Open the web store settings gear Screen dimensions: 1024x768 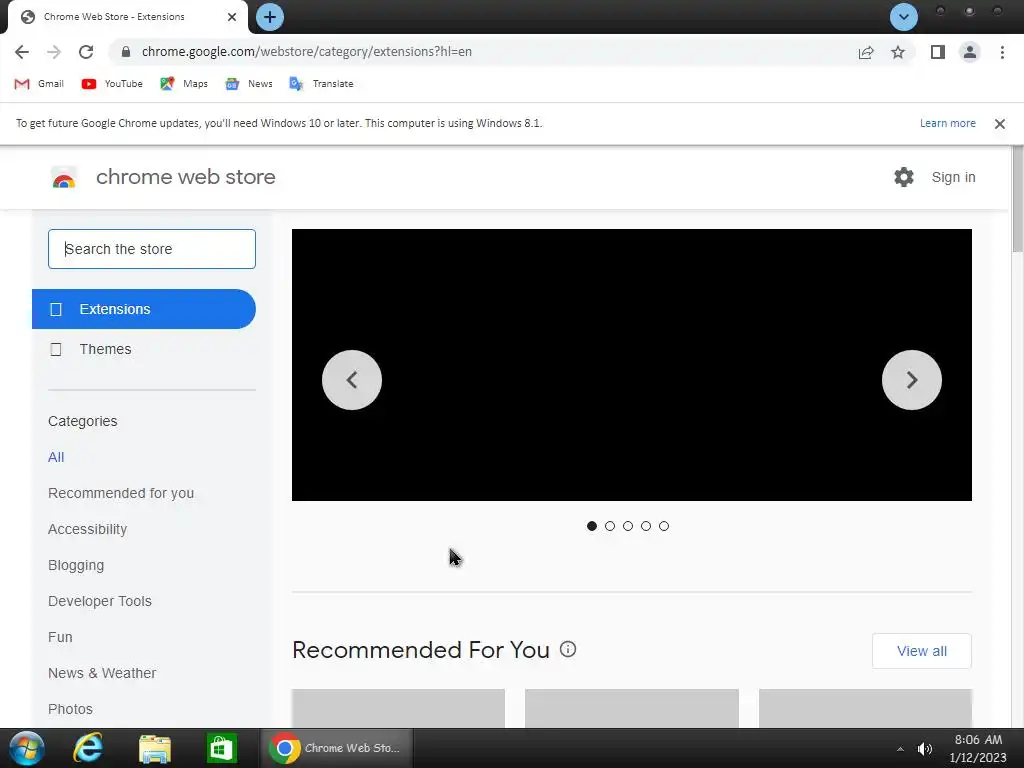click(904, 177)
